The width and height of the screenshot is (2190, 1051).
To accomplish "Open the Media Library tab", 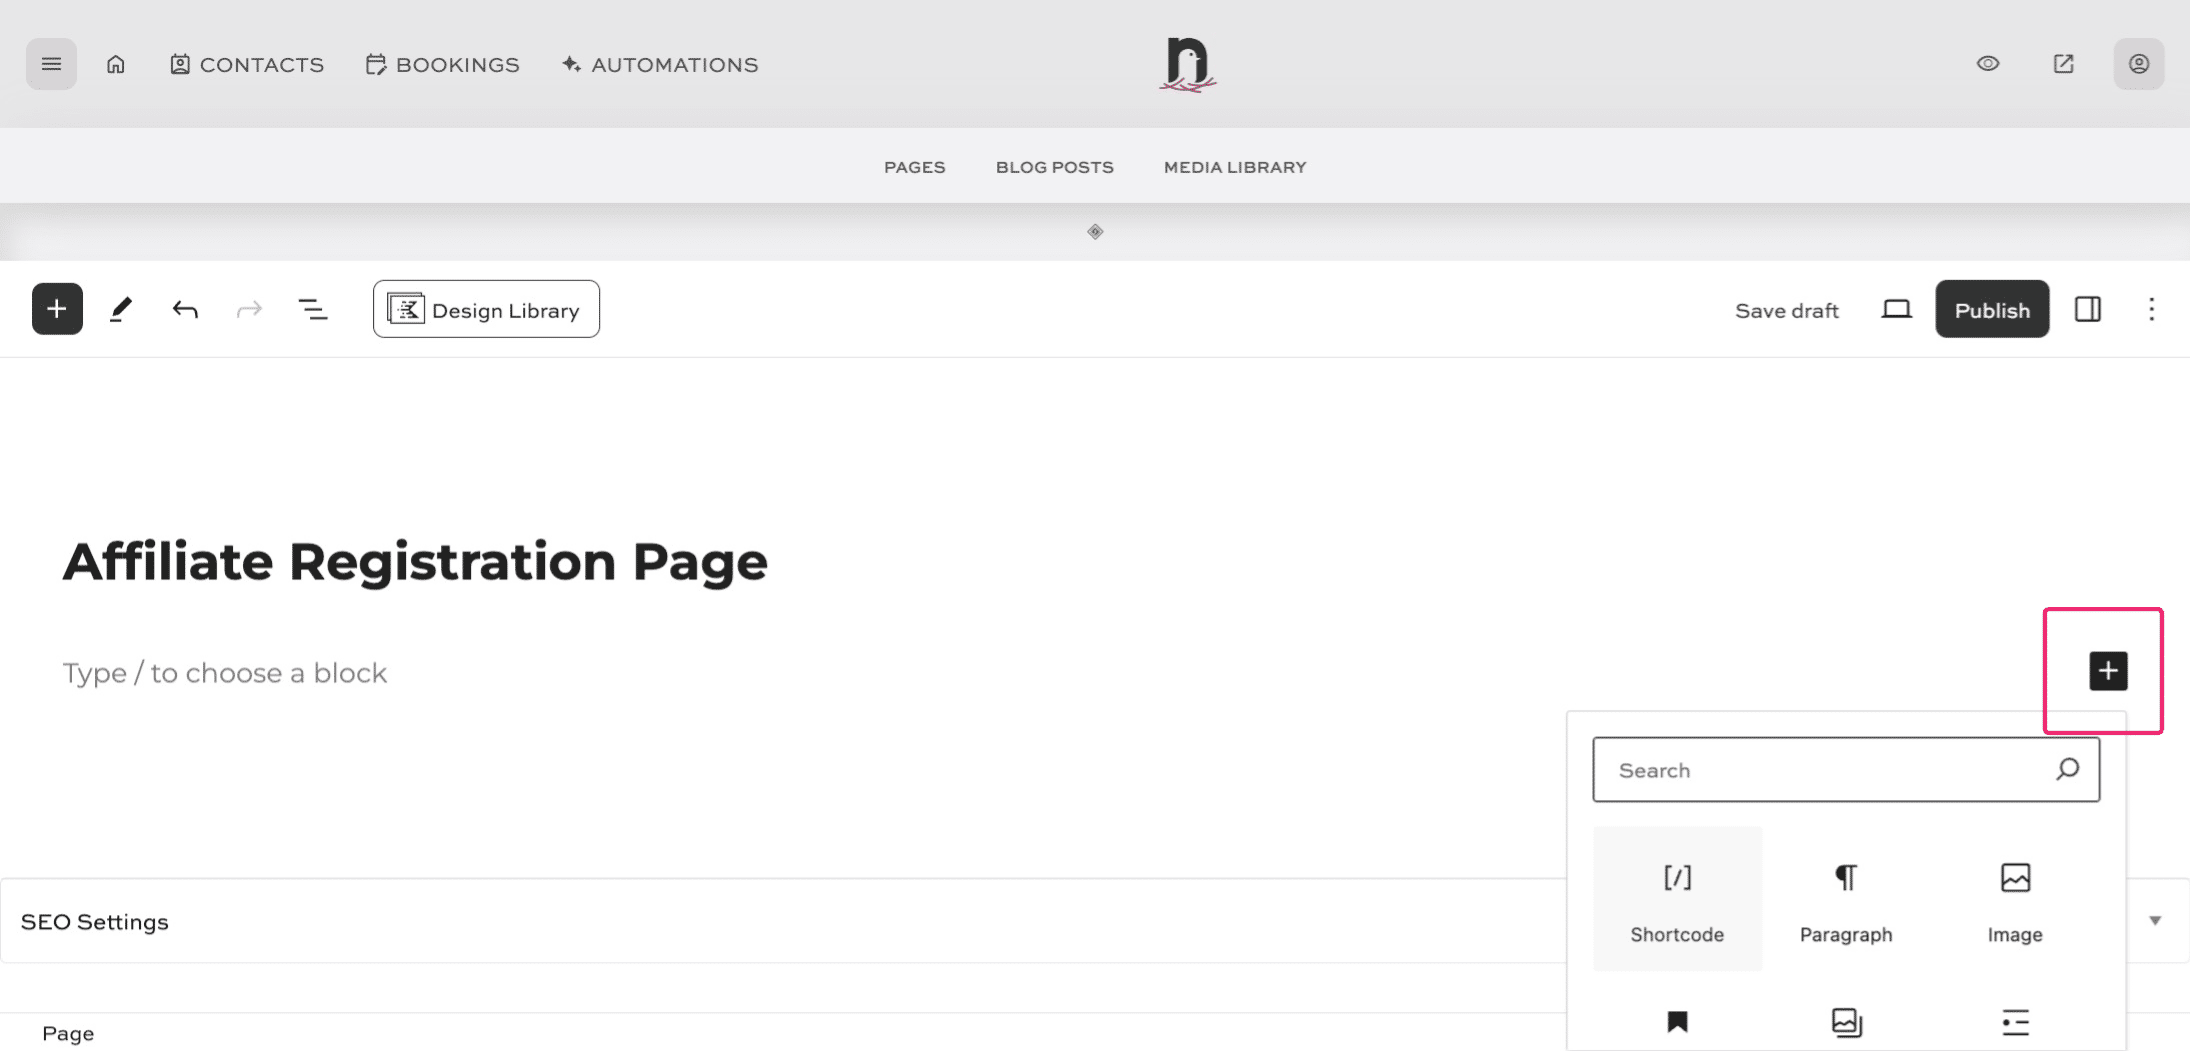I will coord(1234,166).
